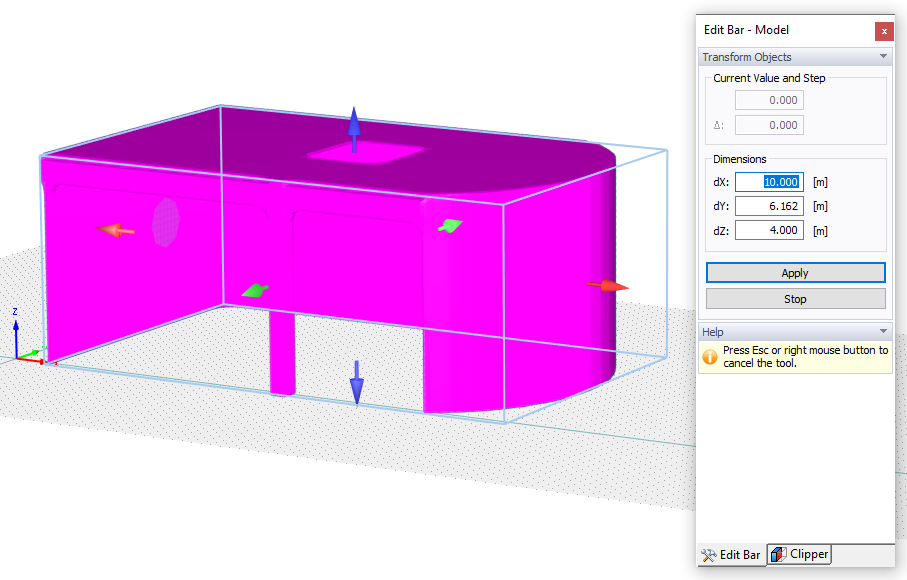Click the Dimensions group label
The width and height of the screenshot is (907, 580).
[739, 159]
